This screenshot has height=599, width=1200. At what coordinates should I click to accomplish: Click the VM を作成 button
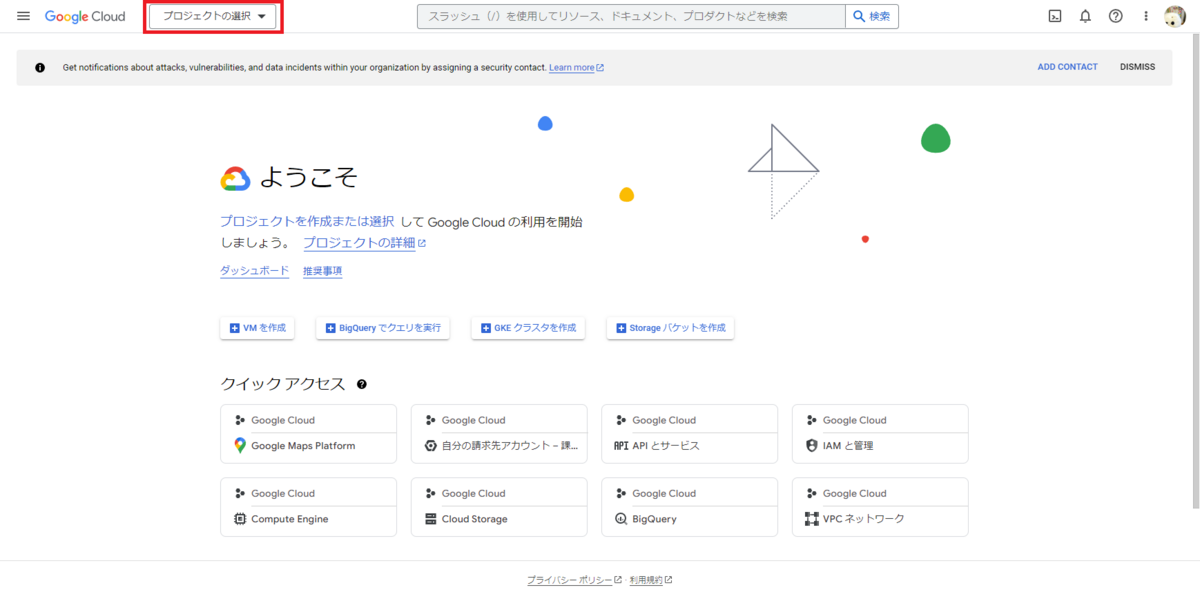(x=257, y=328)
